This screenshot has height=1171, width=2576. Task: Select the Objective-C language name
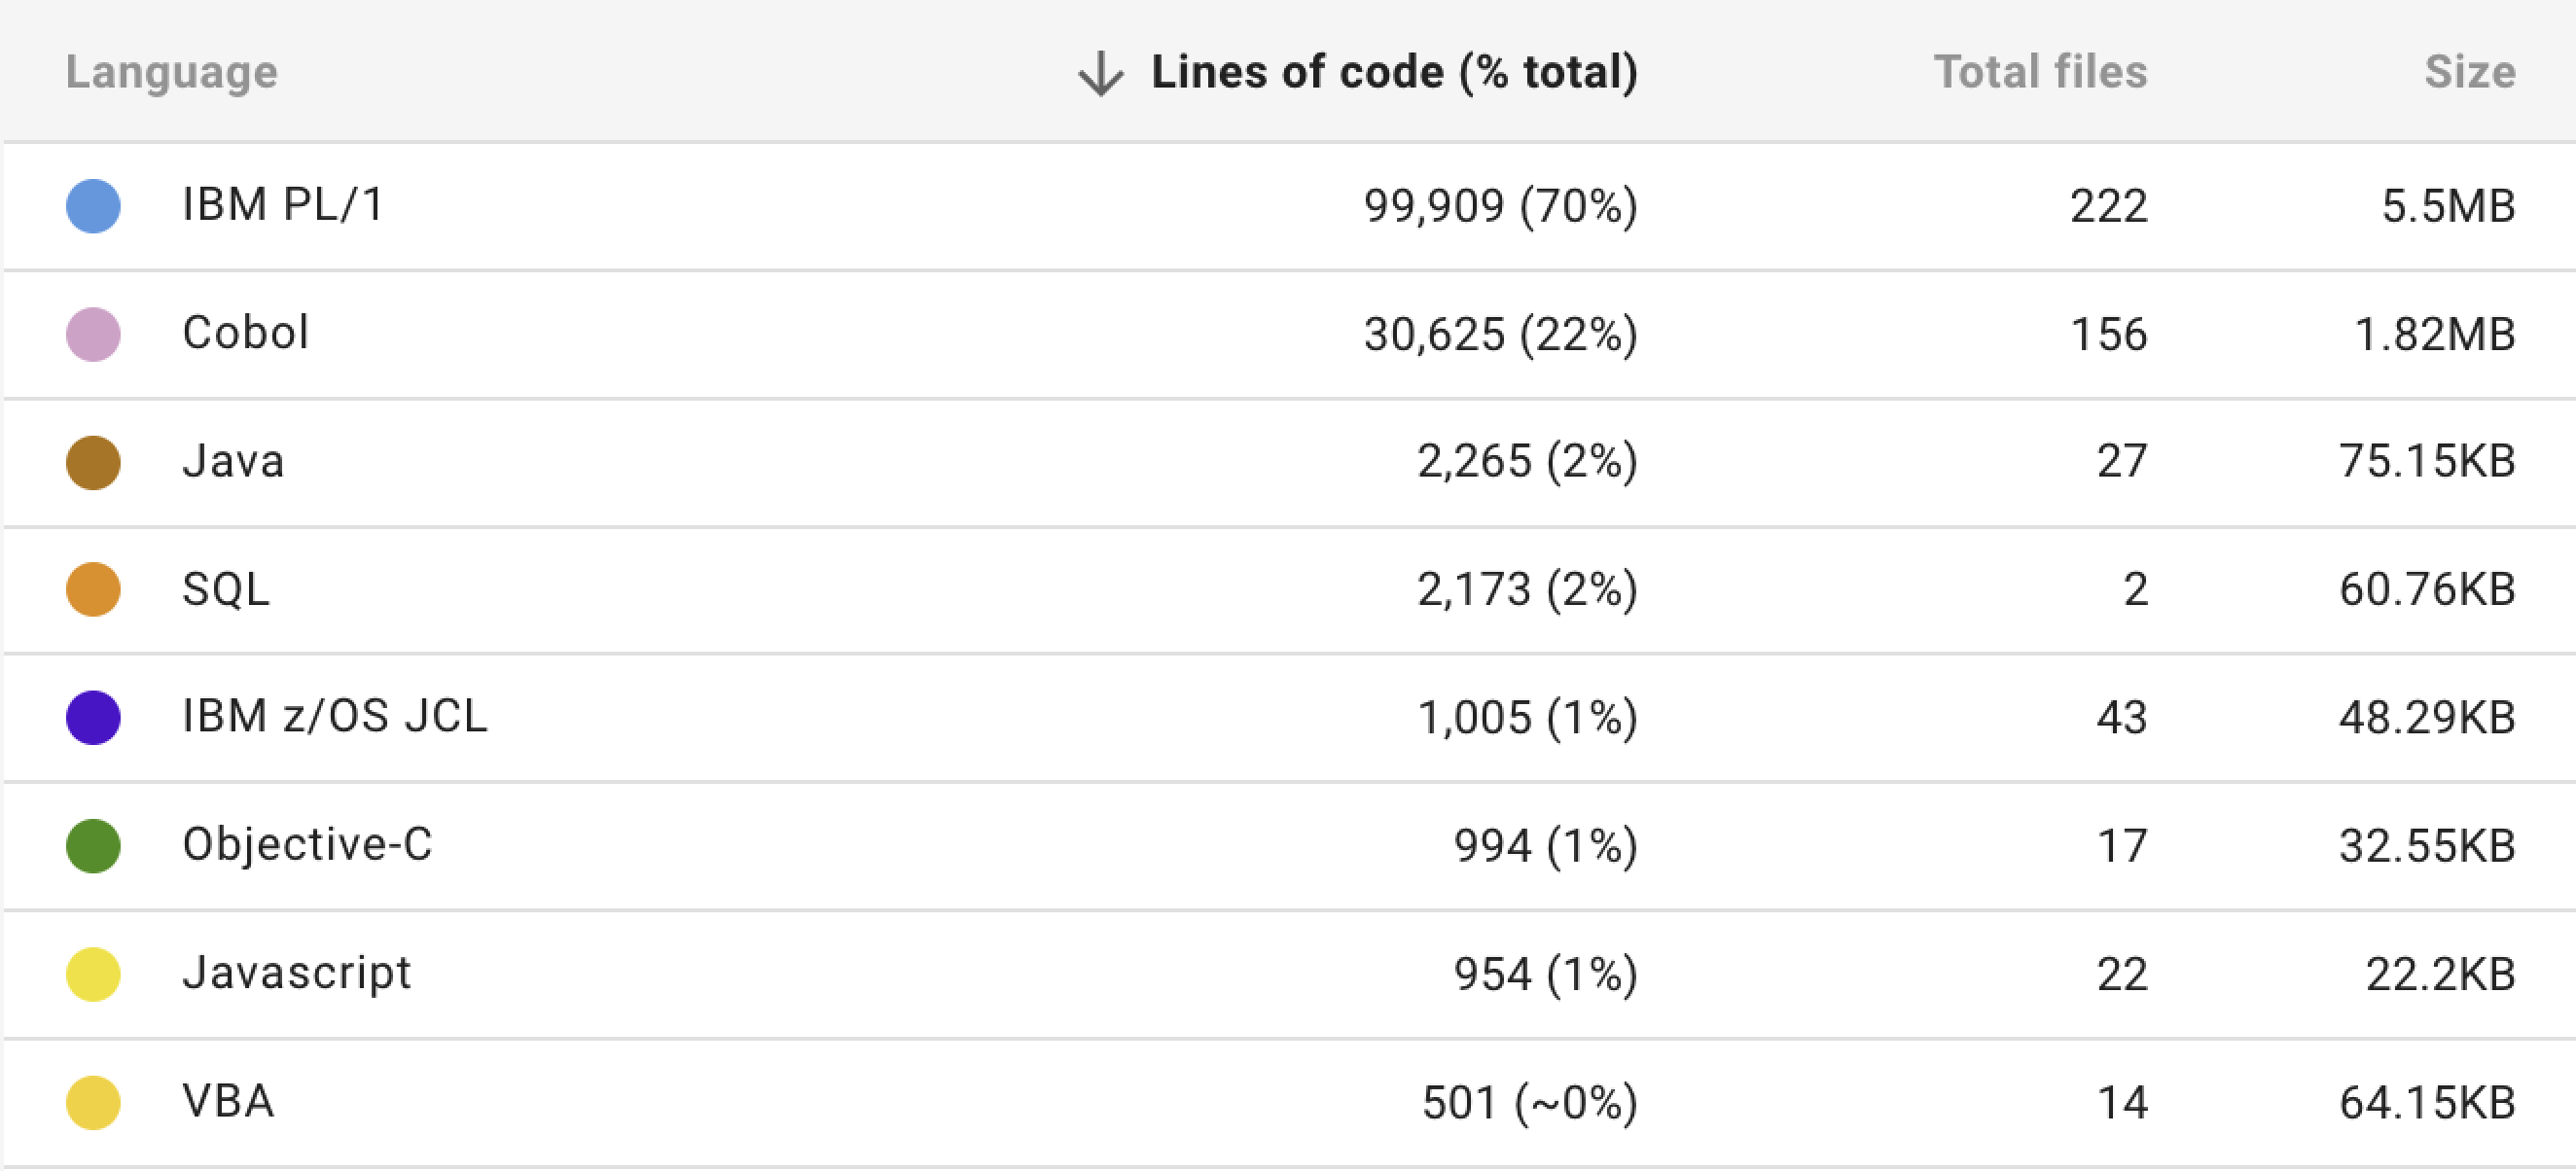click(x=307, y=846)
